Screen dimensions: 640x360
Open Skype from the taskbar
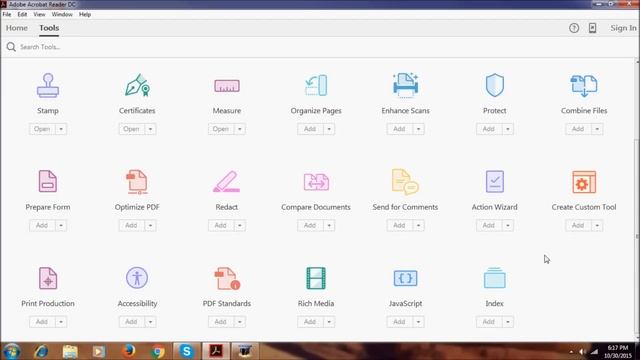point(187,351)
